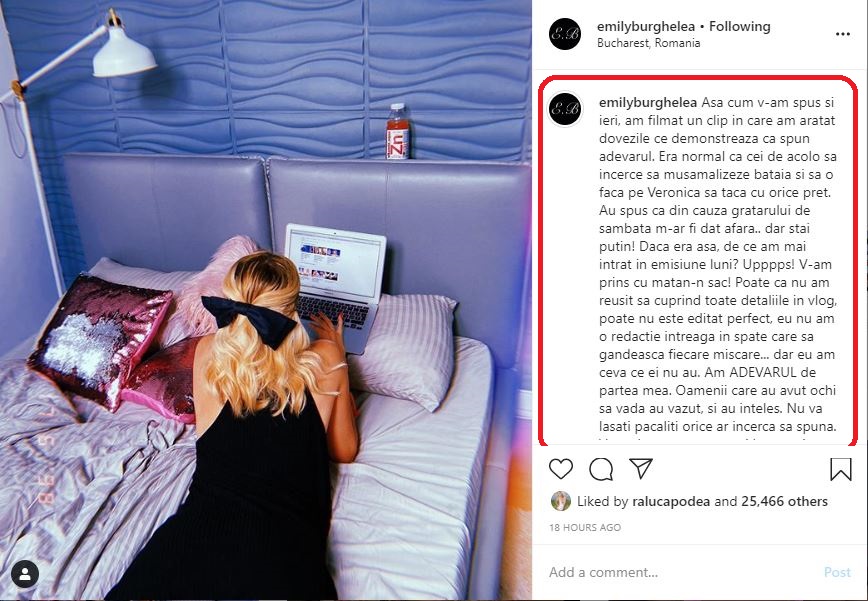Like the post with the heart icon
Screen dimensions: 868x601
pos(561,469)
